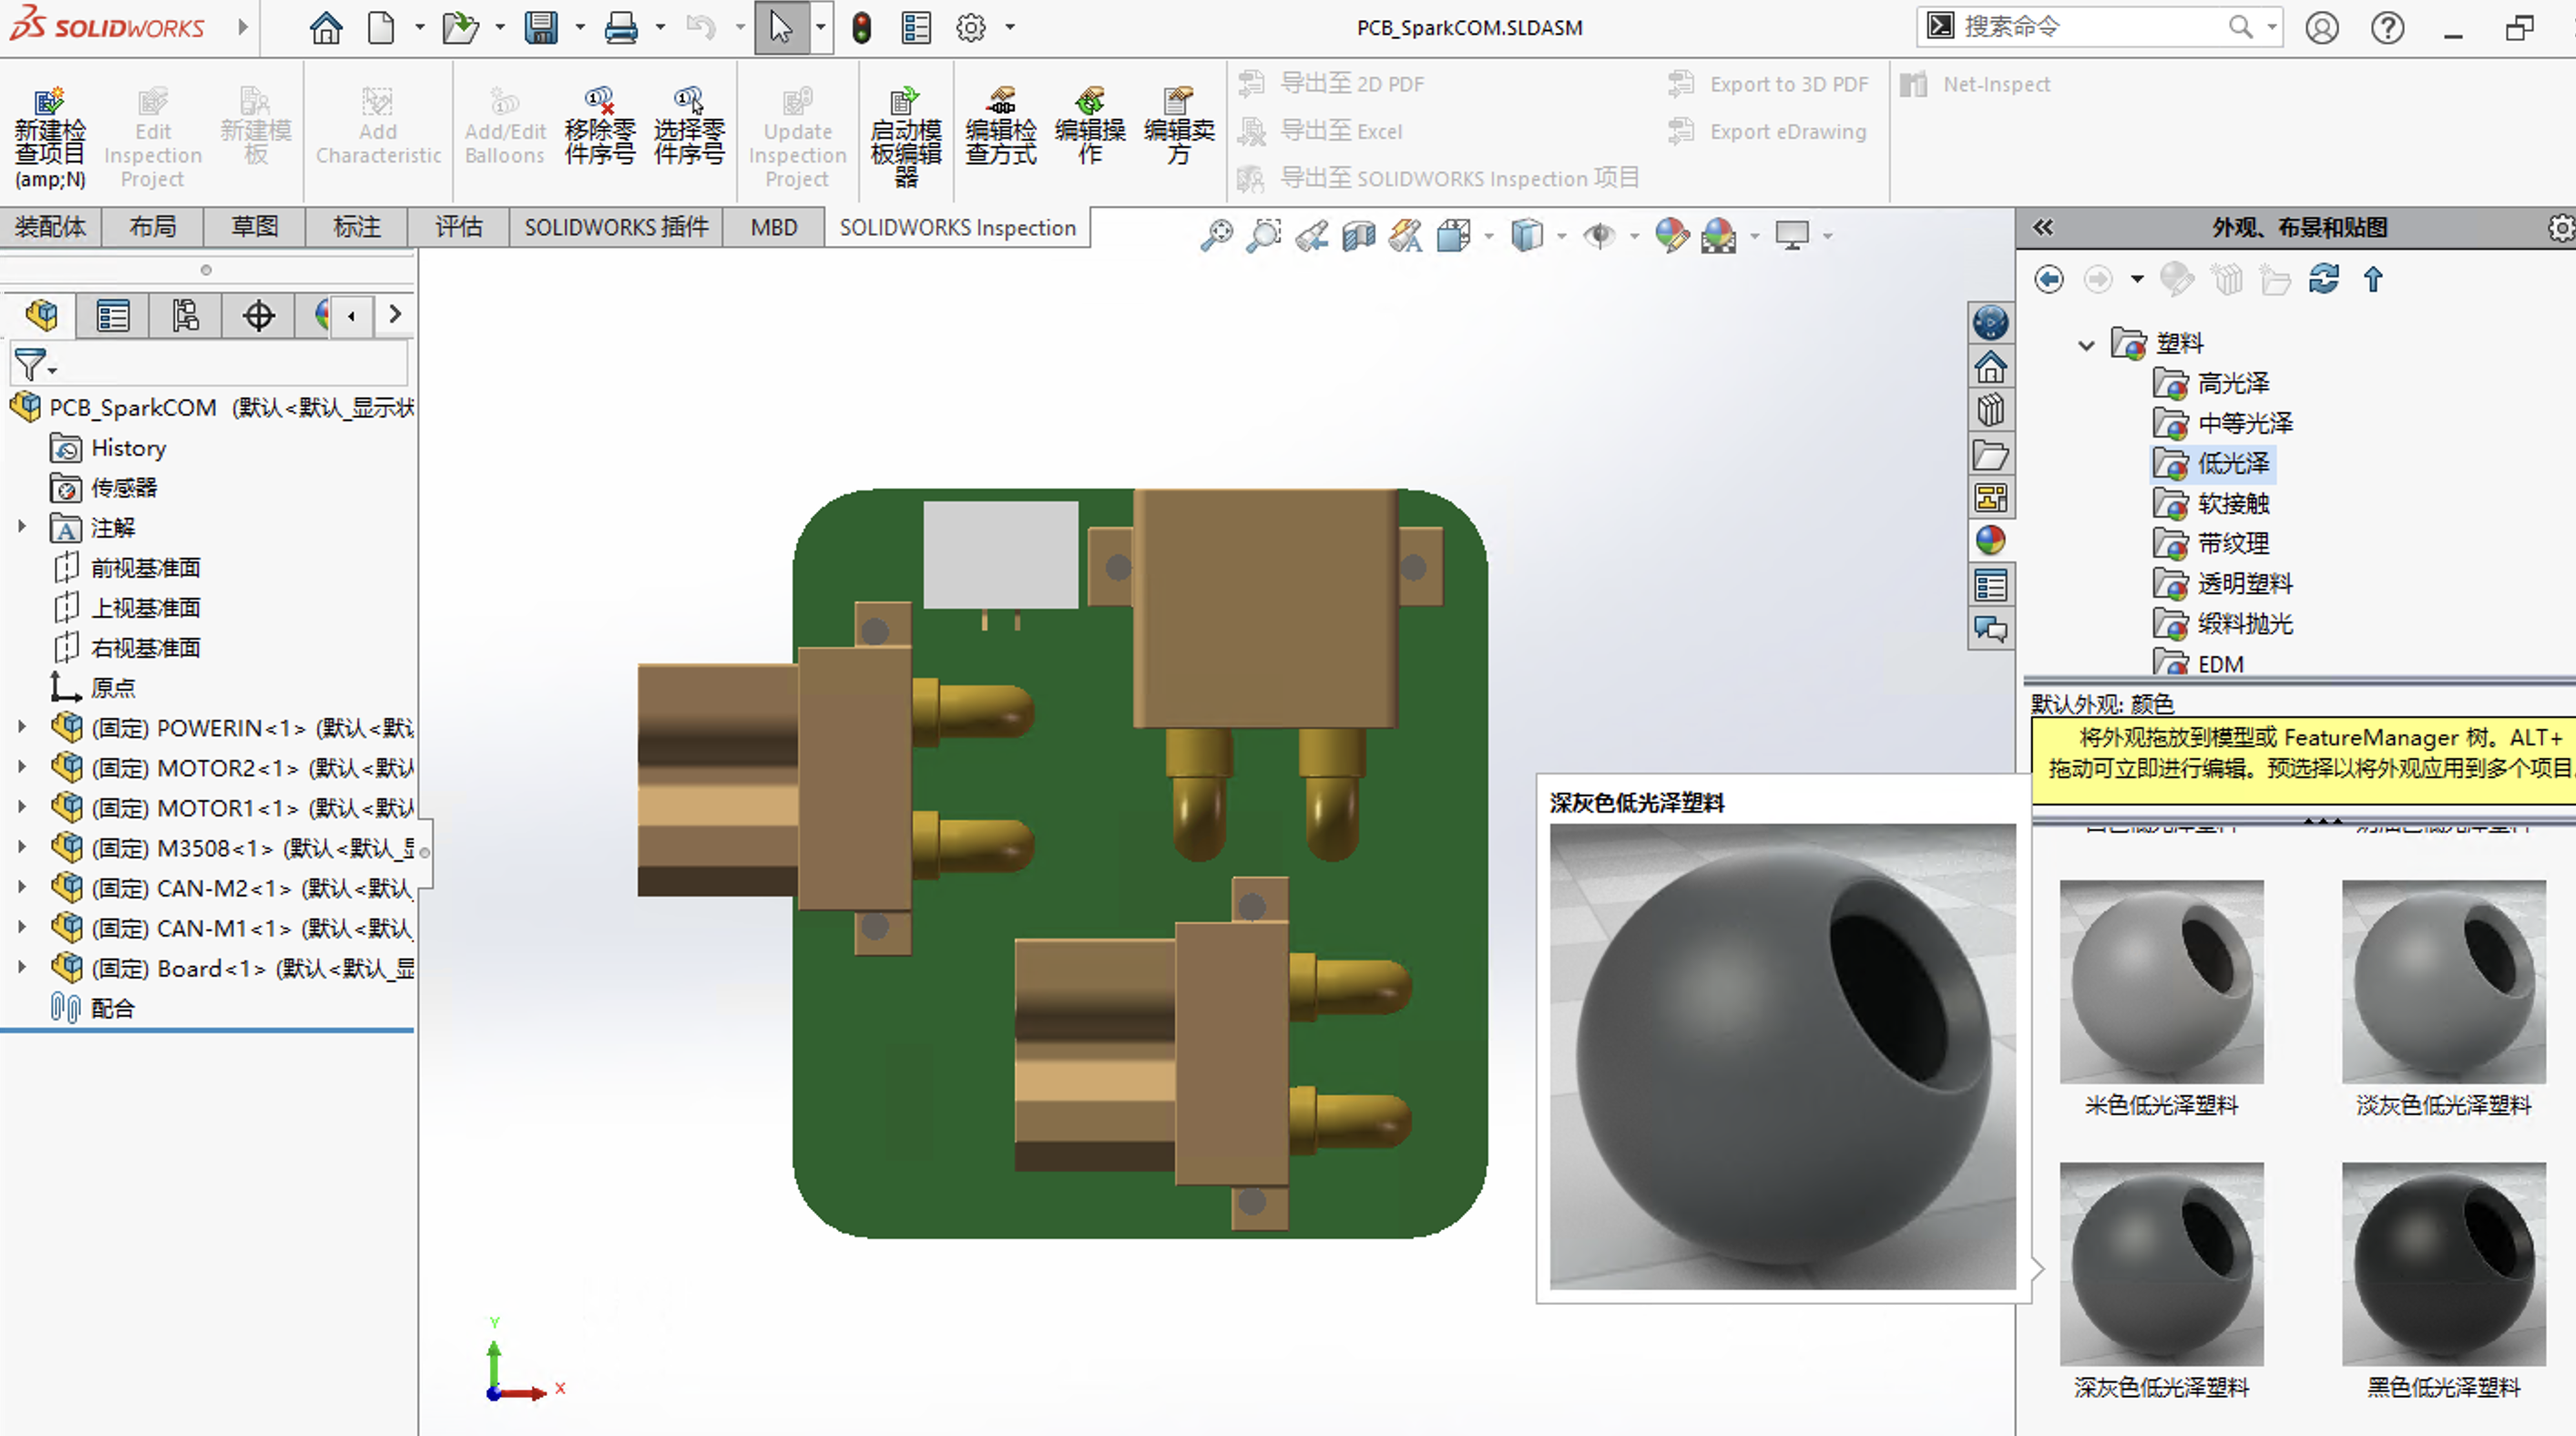Toggle the Hide/Show Items eye icon
This screenshot has height=1436, width=2576.
(1599, 236)
